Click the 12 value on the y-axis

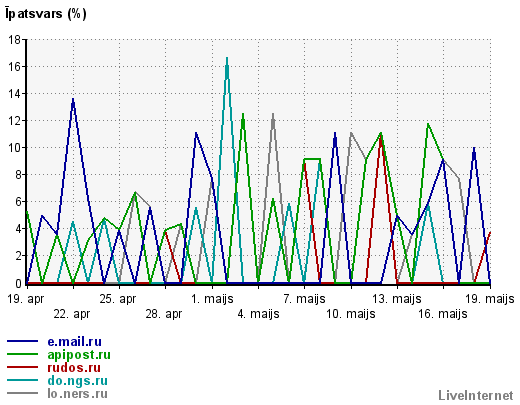point(14,121)
